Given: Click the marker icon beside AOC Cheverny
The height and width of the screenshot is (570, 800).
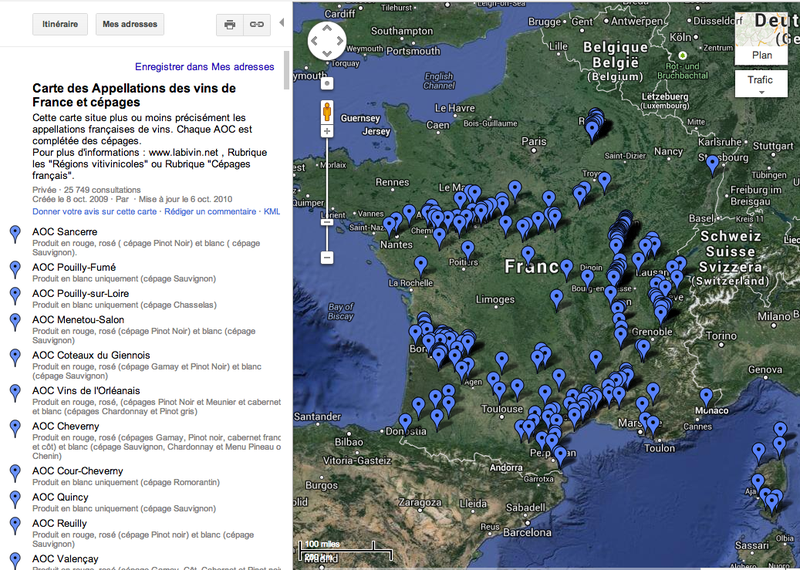Looking at the screenshot, I should (15, 429).
